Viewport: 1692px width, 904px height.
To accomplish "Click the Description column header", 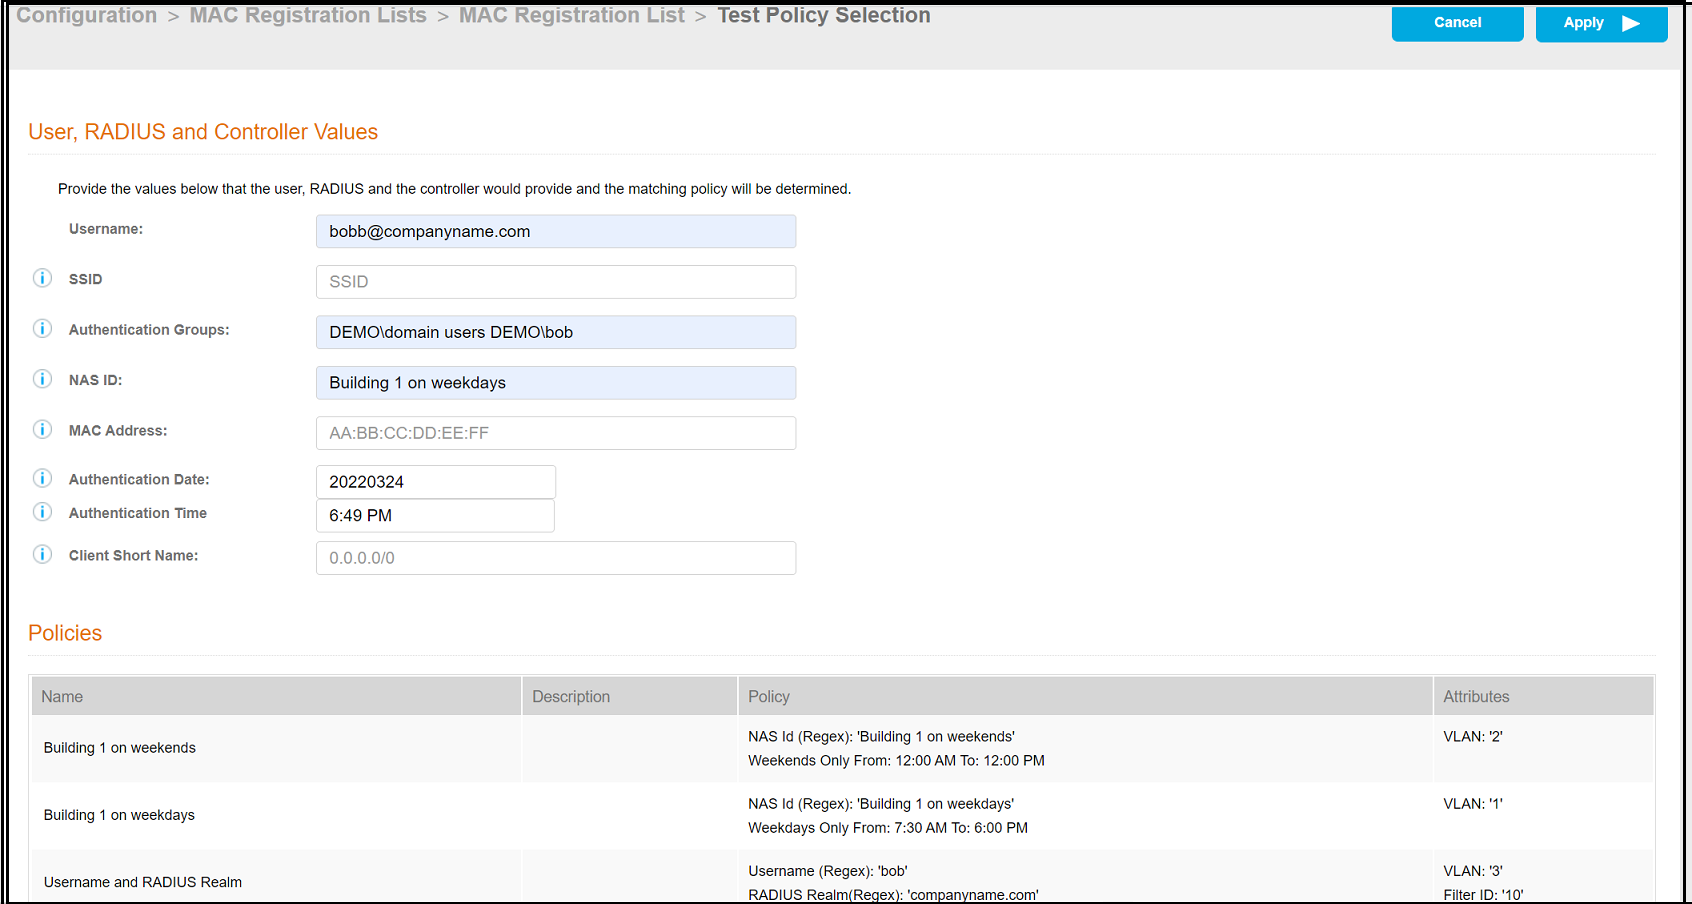I will (x=630, y=696).
